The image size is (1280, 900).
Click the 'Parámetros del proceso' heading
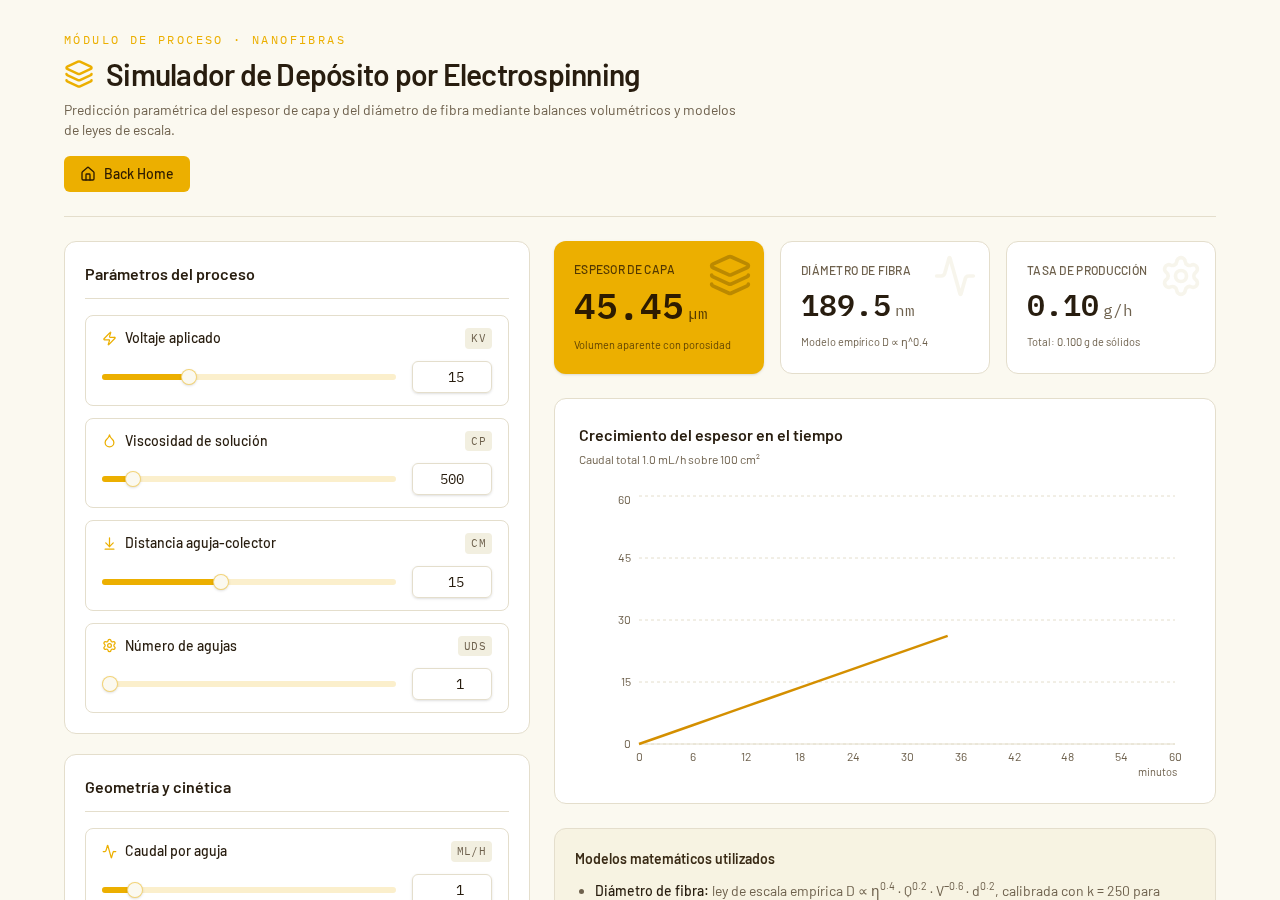170,274
